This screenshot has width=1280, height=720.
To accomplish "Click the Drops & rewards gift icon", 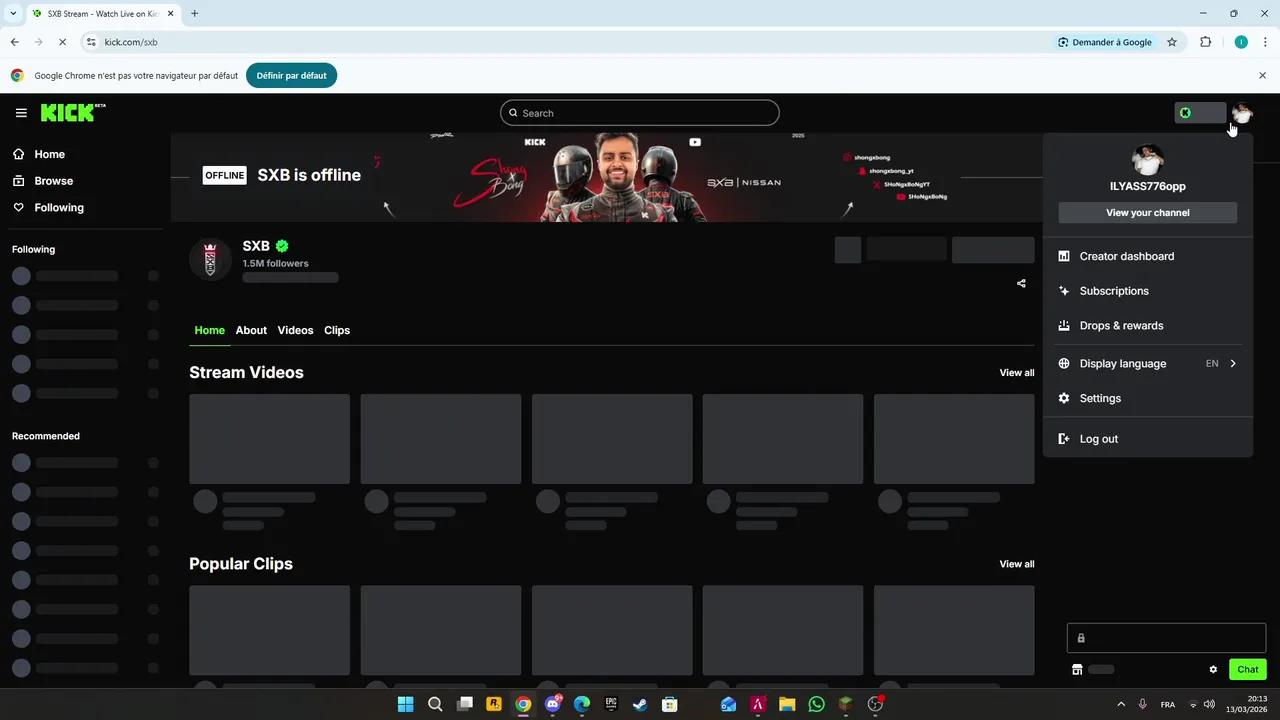I will [x=1063, y=325].
